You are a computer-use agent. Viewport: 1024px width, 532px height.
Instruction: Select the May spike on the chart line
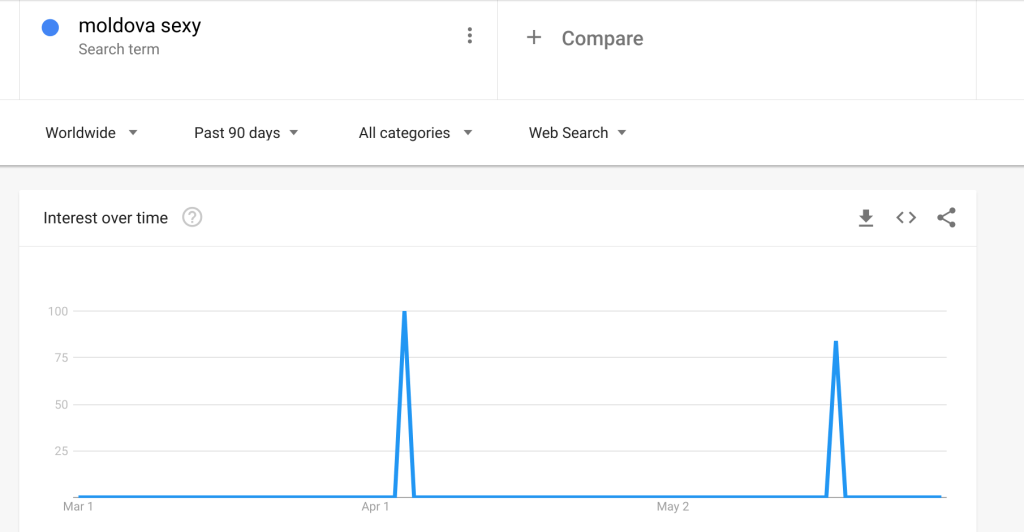click(835, 342)
